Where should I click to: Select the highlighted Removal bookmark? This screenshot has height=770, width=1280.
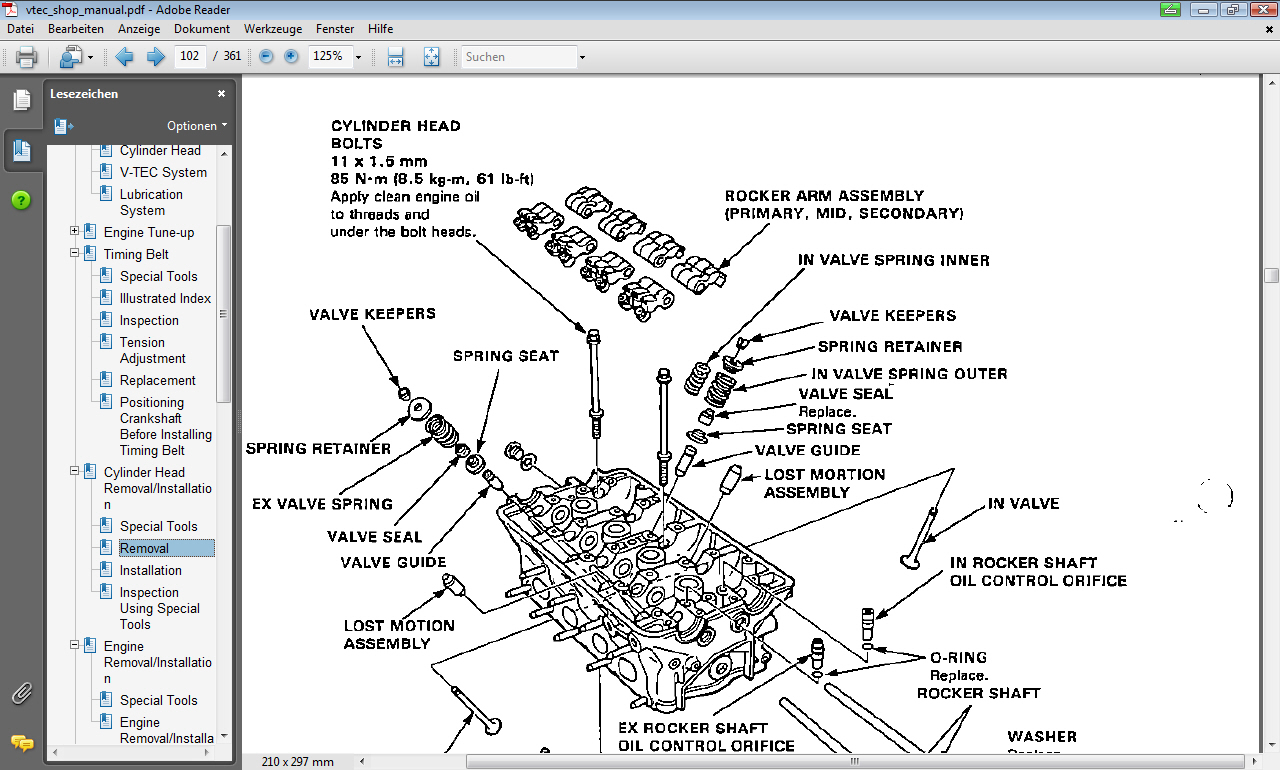click(166, 548)
